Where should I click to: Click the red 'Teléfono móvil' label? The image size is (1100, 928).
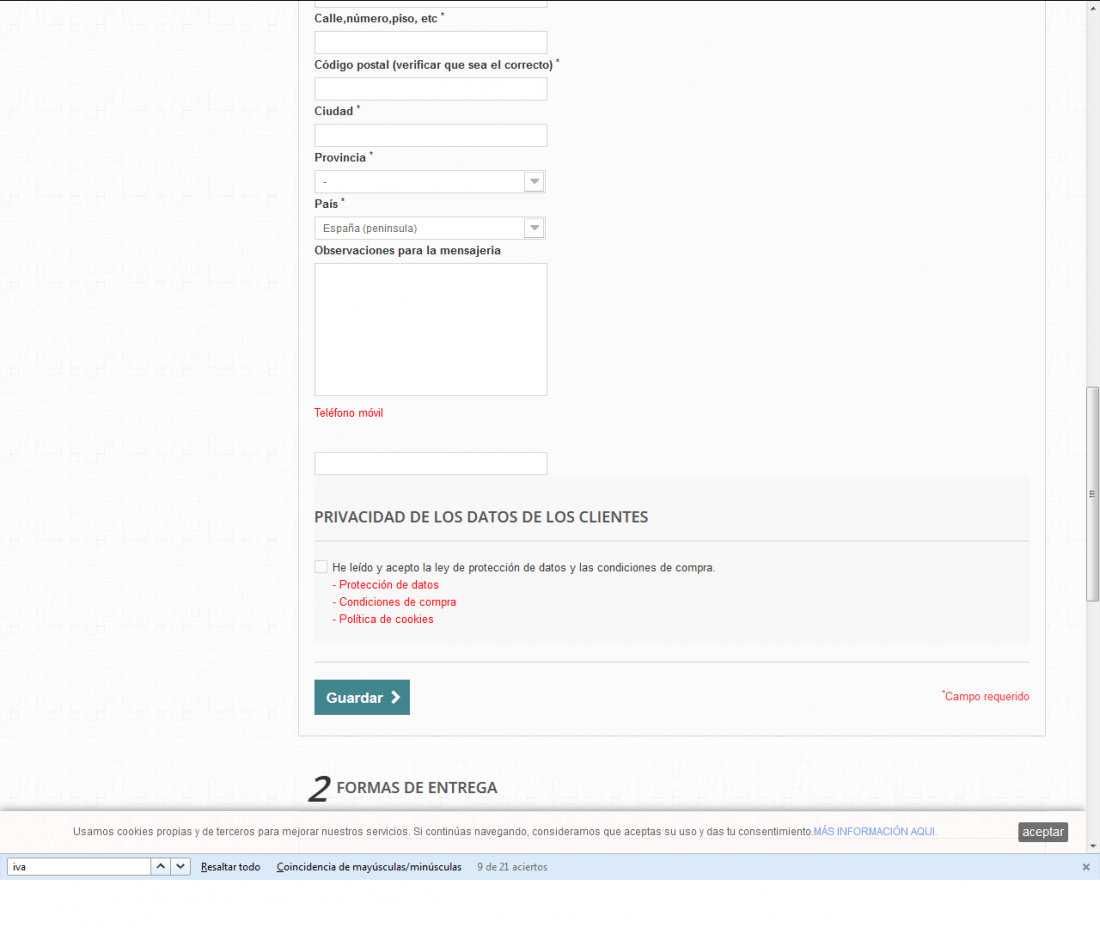click(x=349, y=413)
